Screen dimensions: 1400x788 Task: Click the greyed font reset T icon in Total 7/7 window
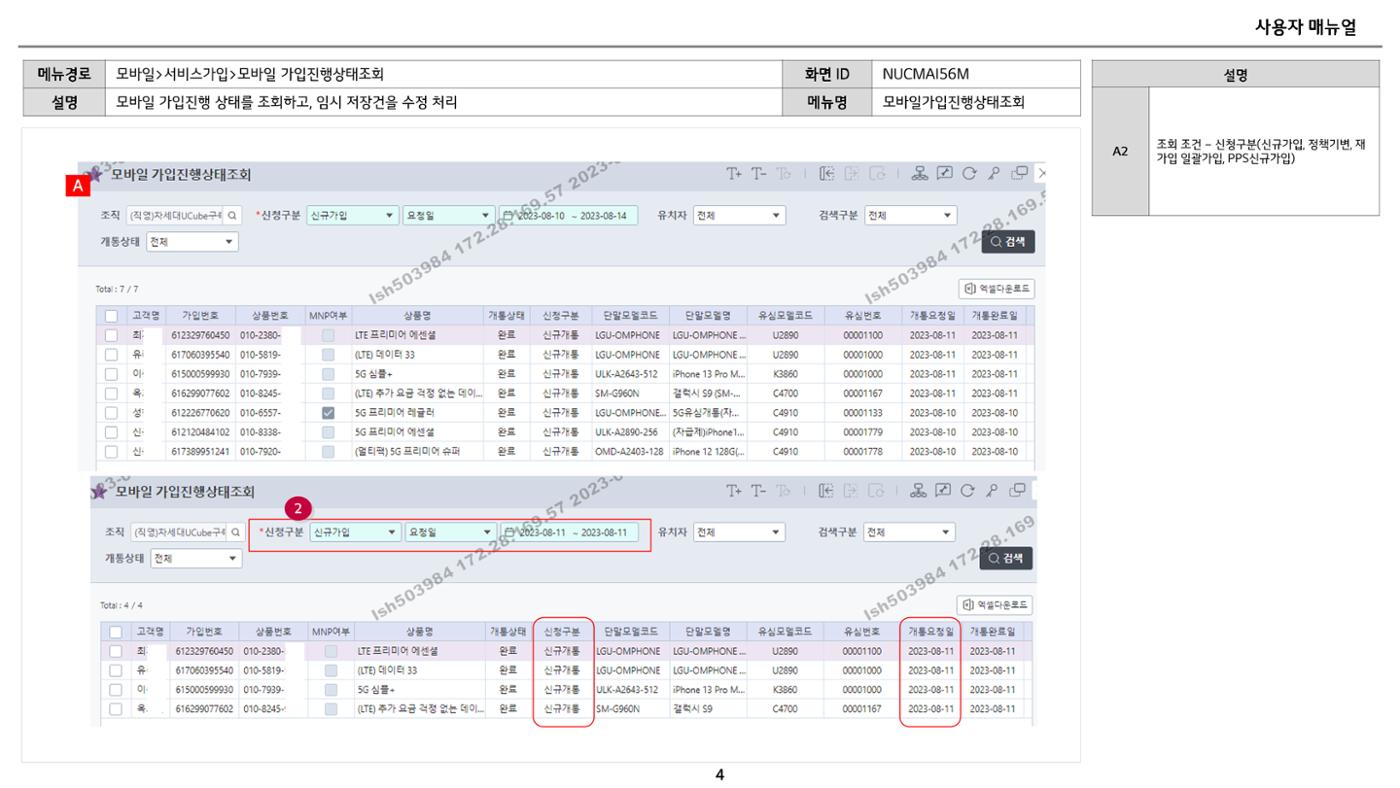tap(786, 176)
